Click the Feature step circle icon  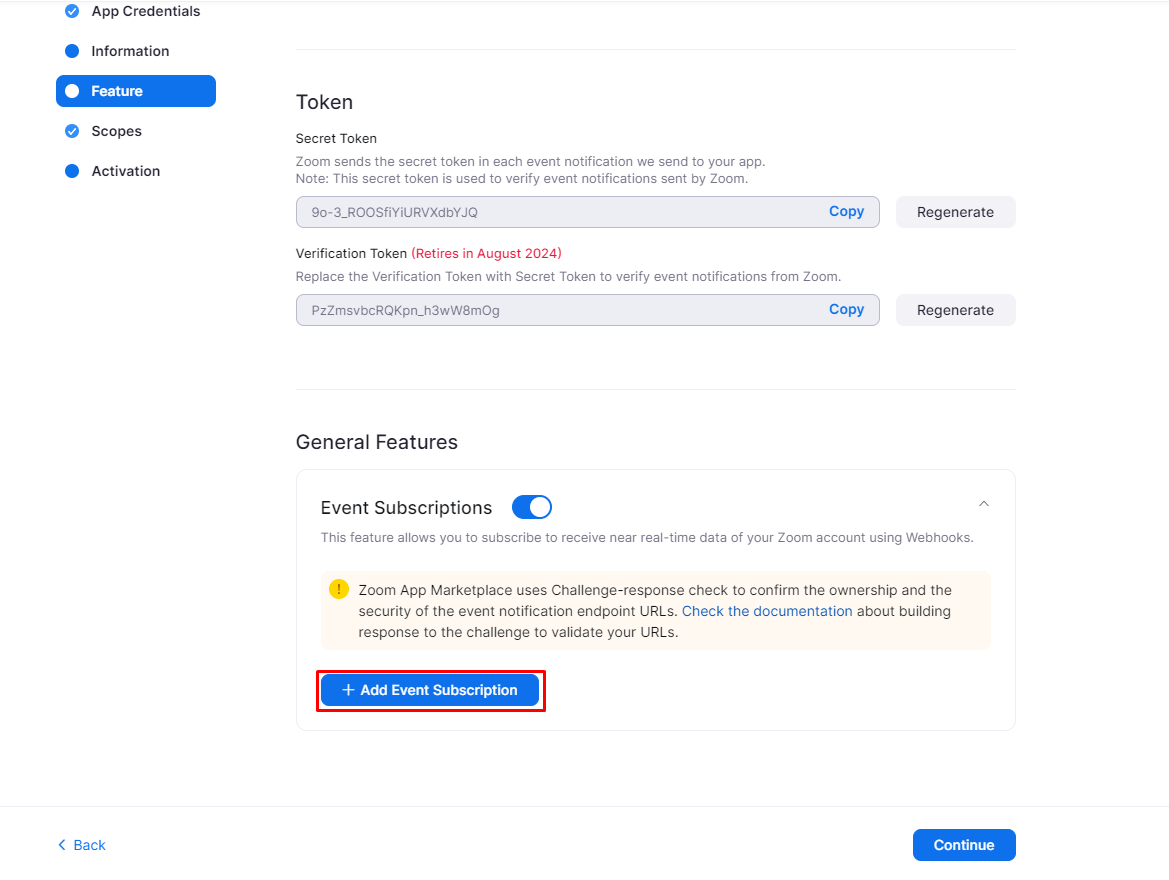point(72,91)
